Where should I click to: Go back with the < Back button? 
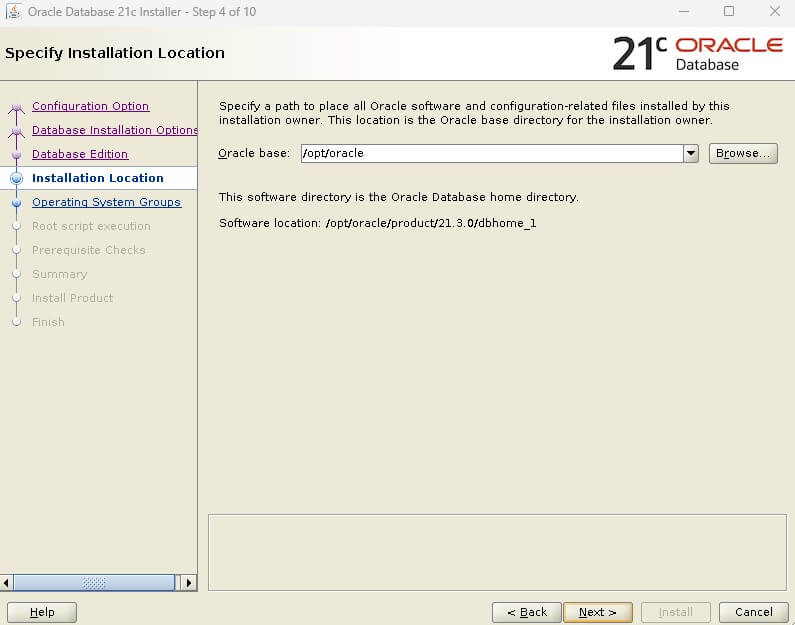click(x=527, y=612)
